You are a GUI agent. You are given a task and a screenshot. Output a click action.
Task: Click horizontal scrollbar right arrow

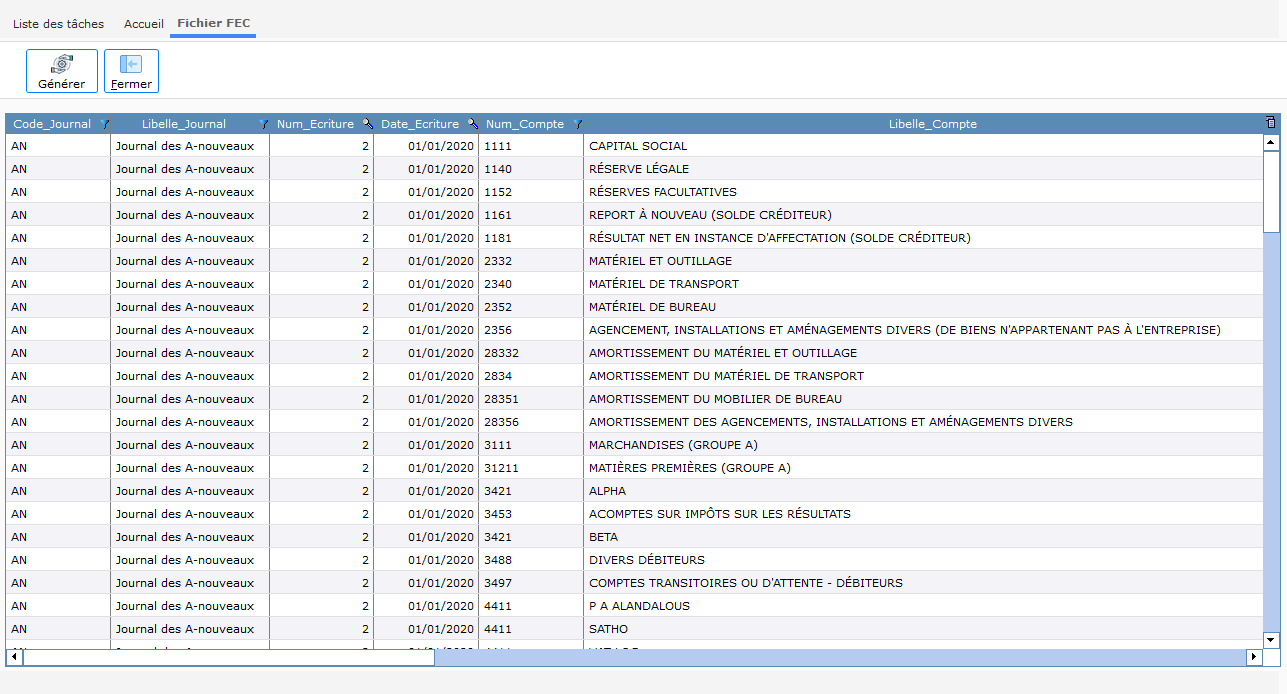(x=1254, y=657)
